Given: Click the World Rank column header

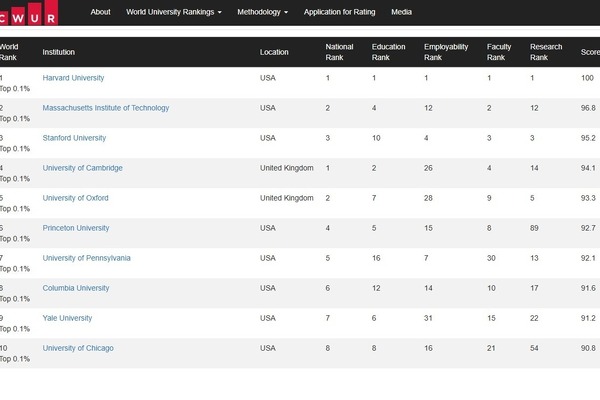Looking at the screenshot, I should pyautogui.click(x=9, y=52).
